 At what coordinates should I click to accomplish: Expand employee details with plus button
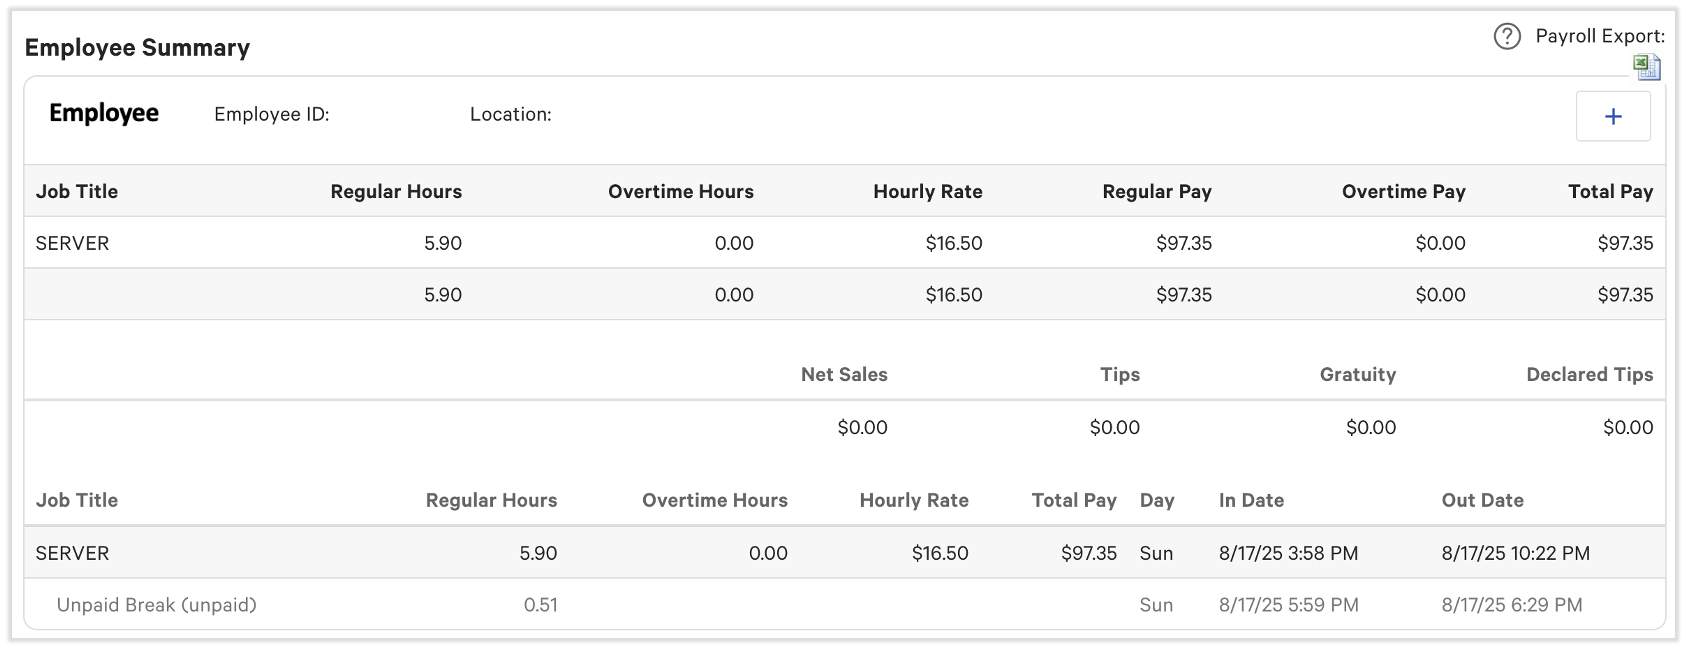coord(1612,117)
